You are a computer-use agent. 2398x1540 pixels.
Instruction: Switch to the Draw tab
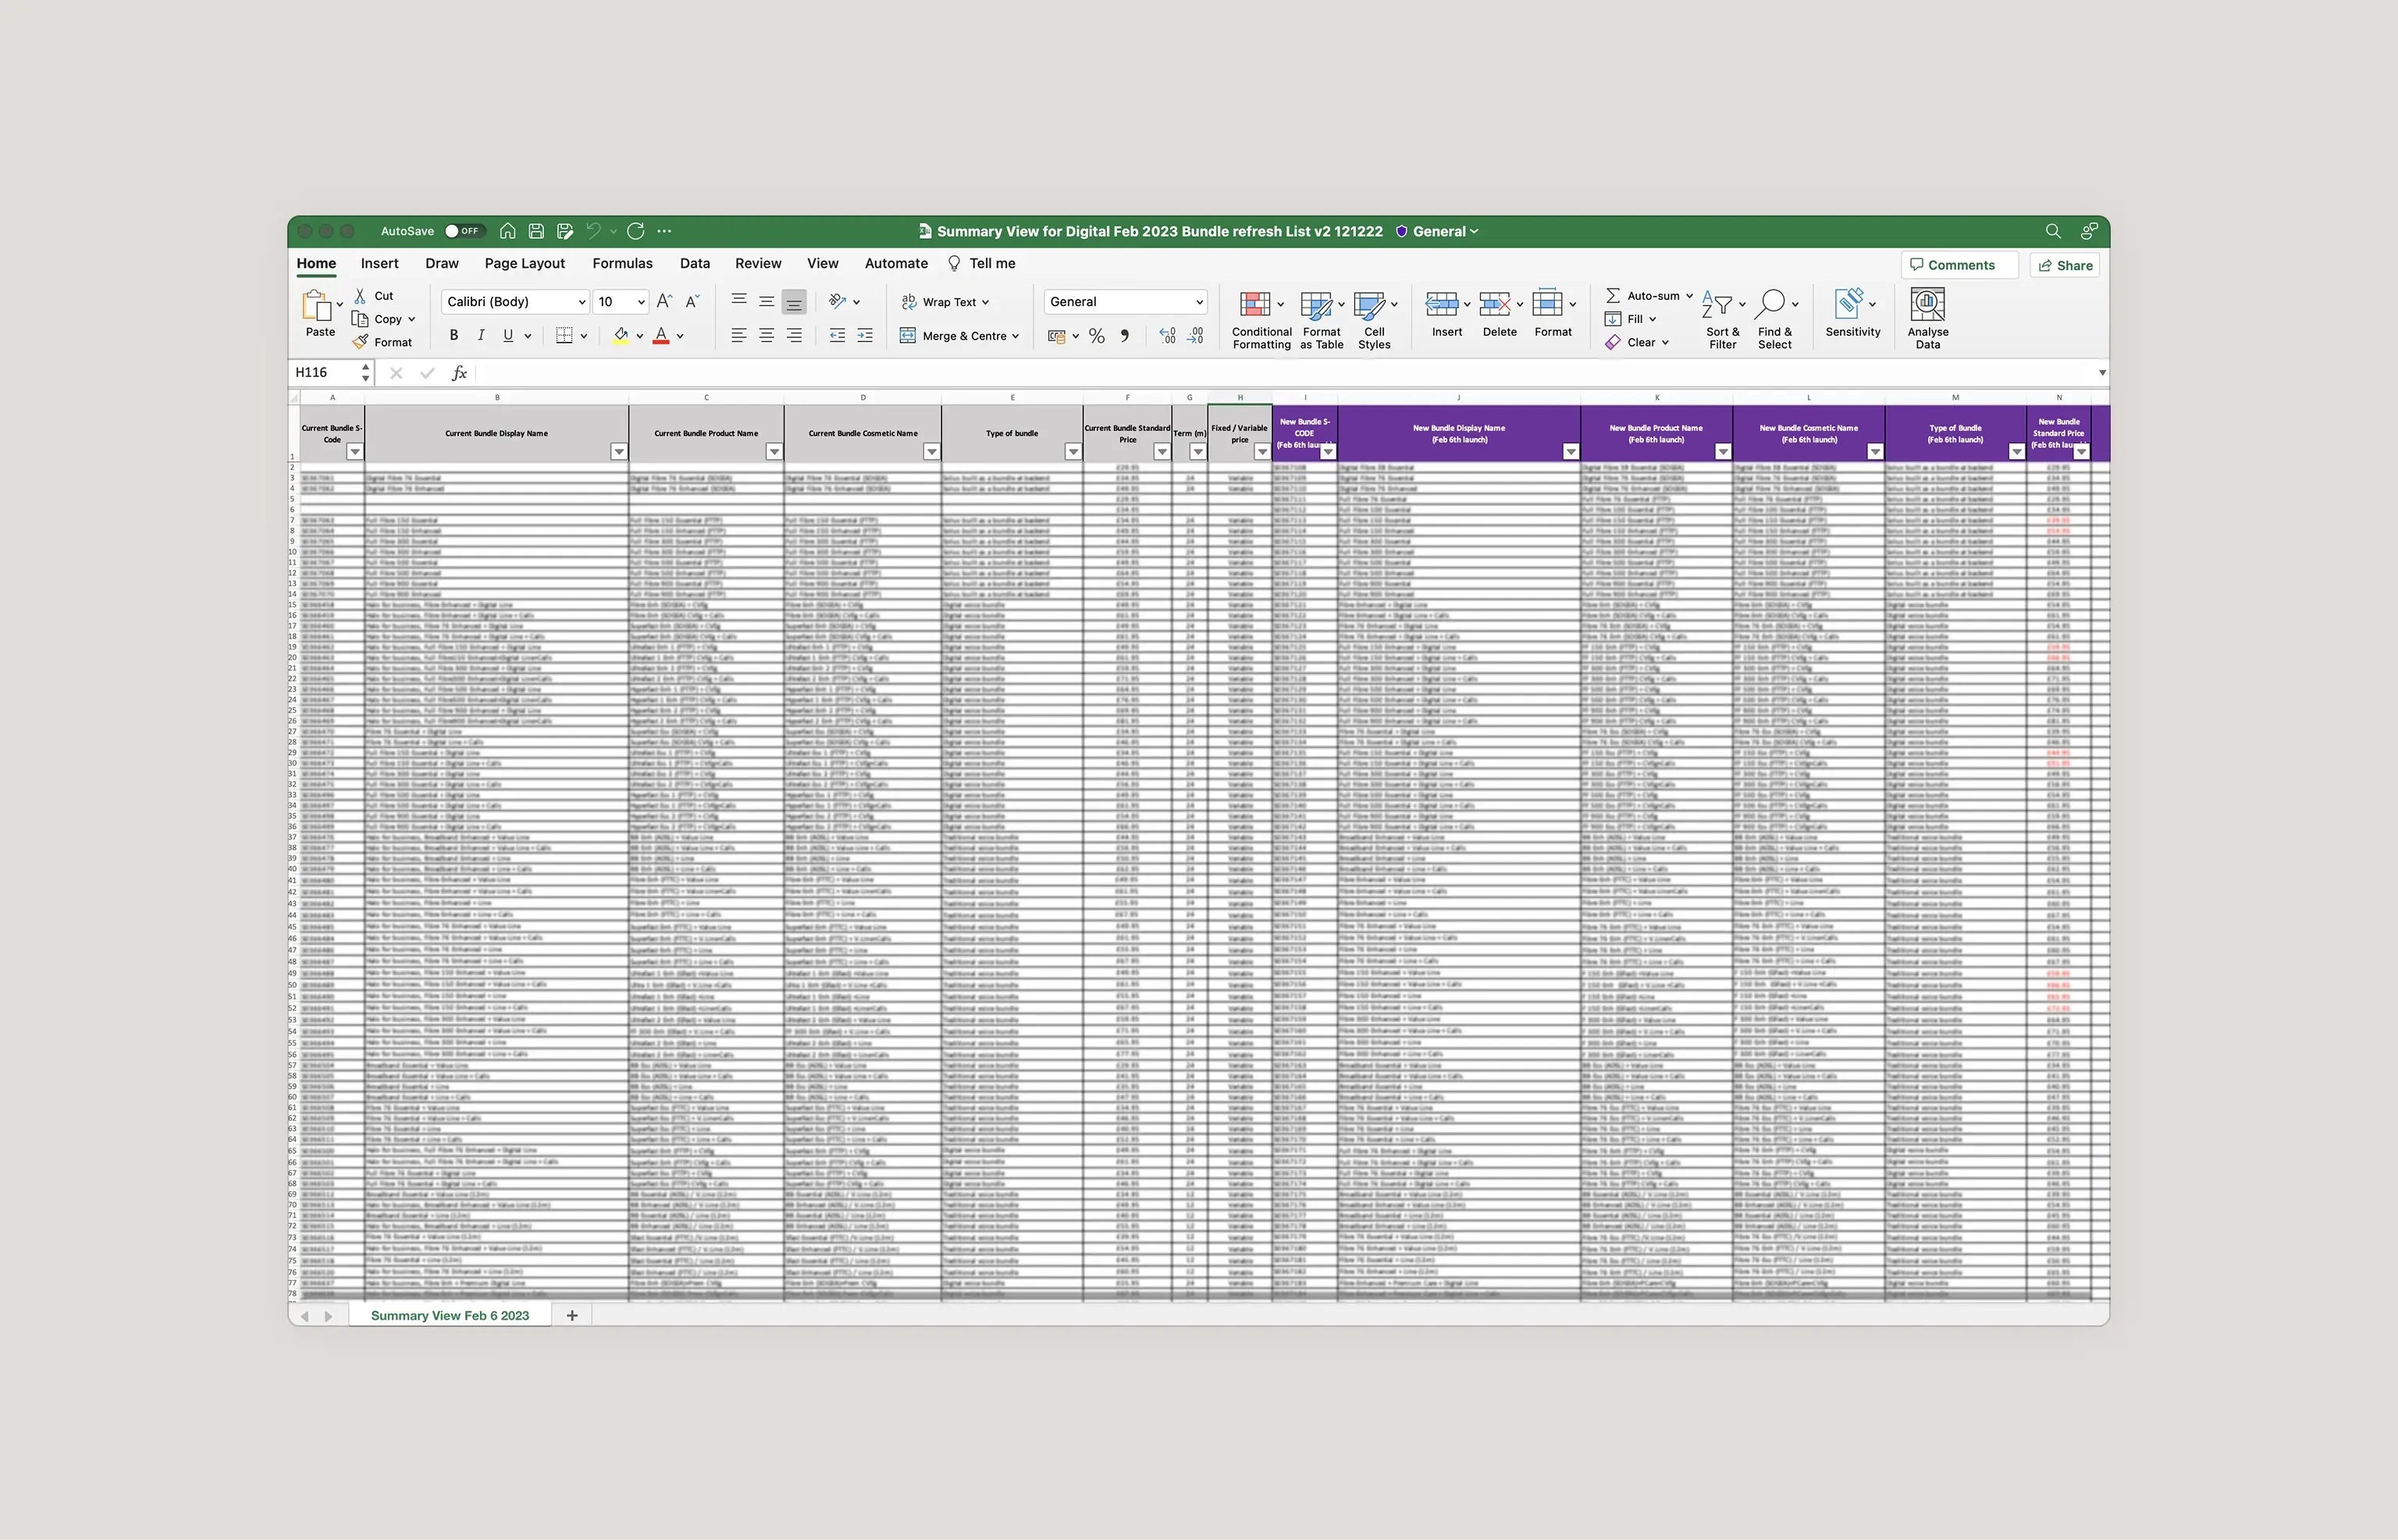(x=441, y=263)
